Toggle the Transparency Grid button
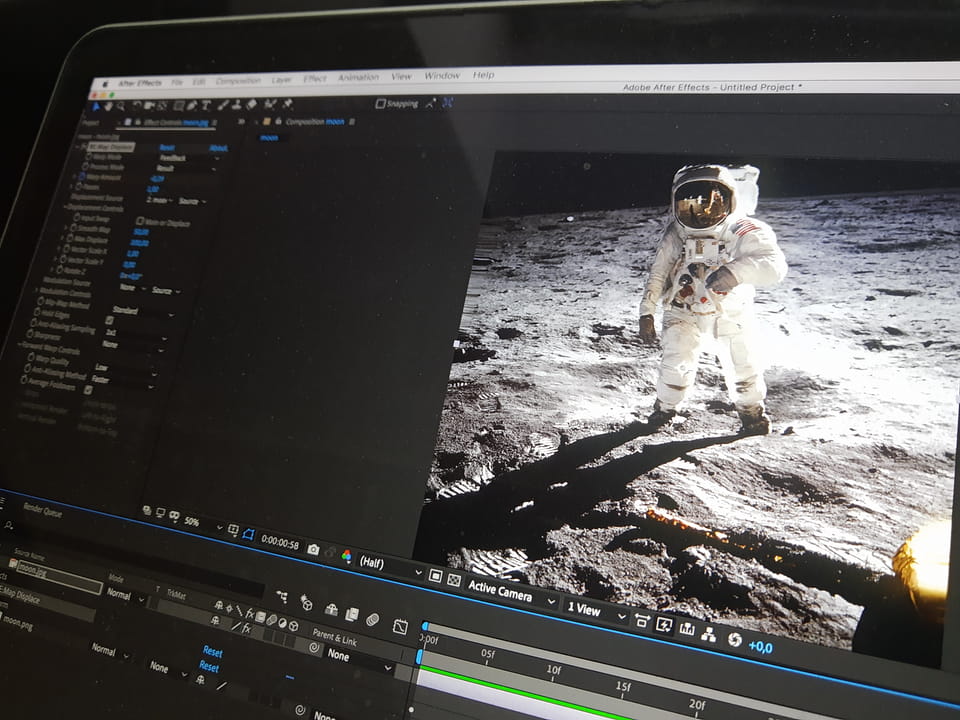Screen dimensions: 960x720 coord(454,579)
